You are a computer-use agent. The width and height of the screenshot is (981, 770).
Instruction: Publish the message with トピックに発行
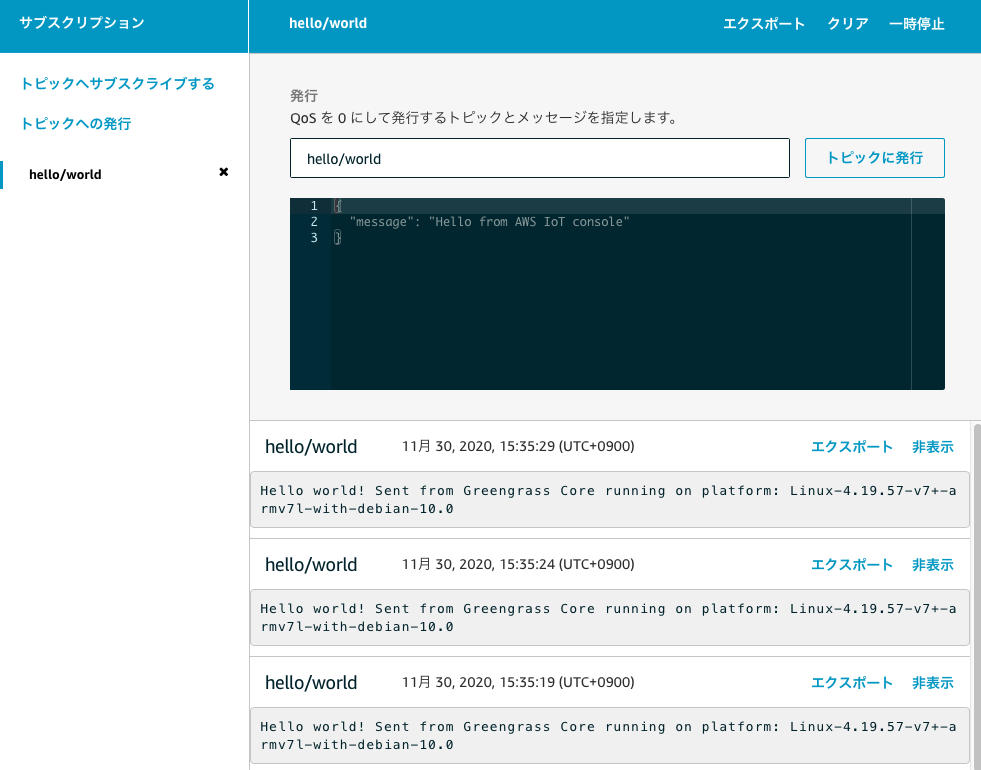(874, 157)
